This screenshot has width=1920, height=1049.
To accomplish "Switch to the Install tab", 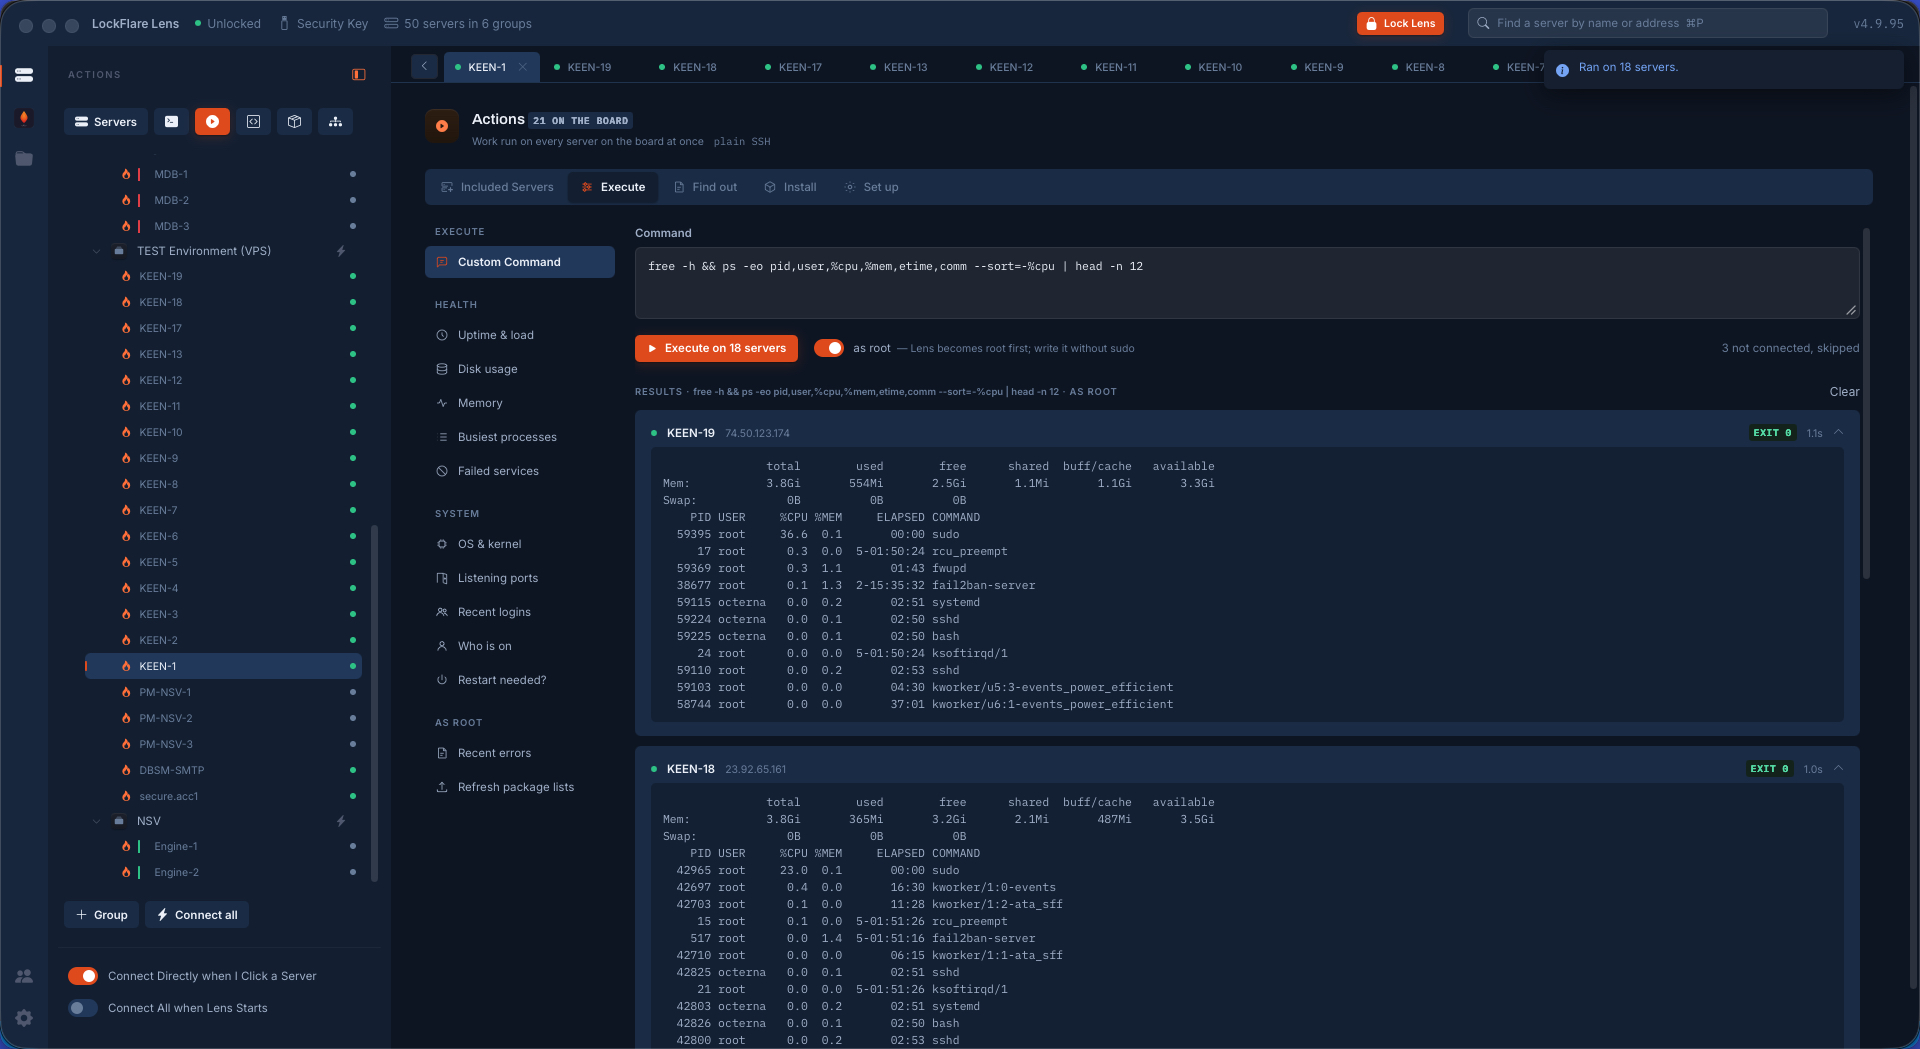I will pos(790,187).
